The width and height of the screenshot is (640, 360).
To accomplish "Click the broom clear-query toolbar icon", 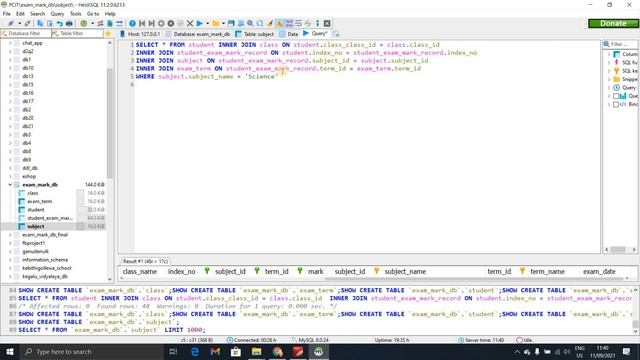I will tap(269, 23).
